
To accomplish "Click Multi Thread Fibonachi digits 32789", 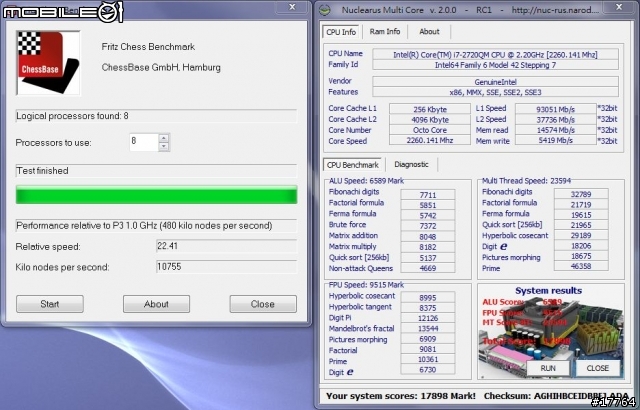I will 581,194.
